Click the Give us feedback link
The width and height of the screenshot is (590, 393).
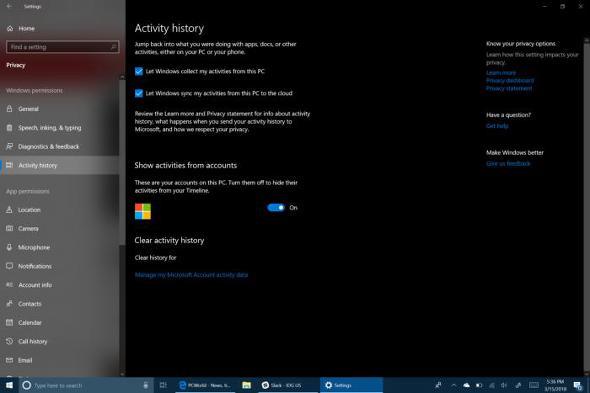[x=508, y=164]
